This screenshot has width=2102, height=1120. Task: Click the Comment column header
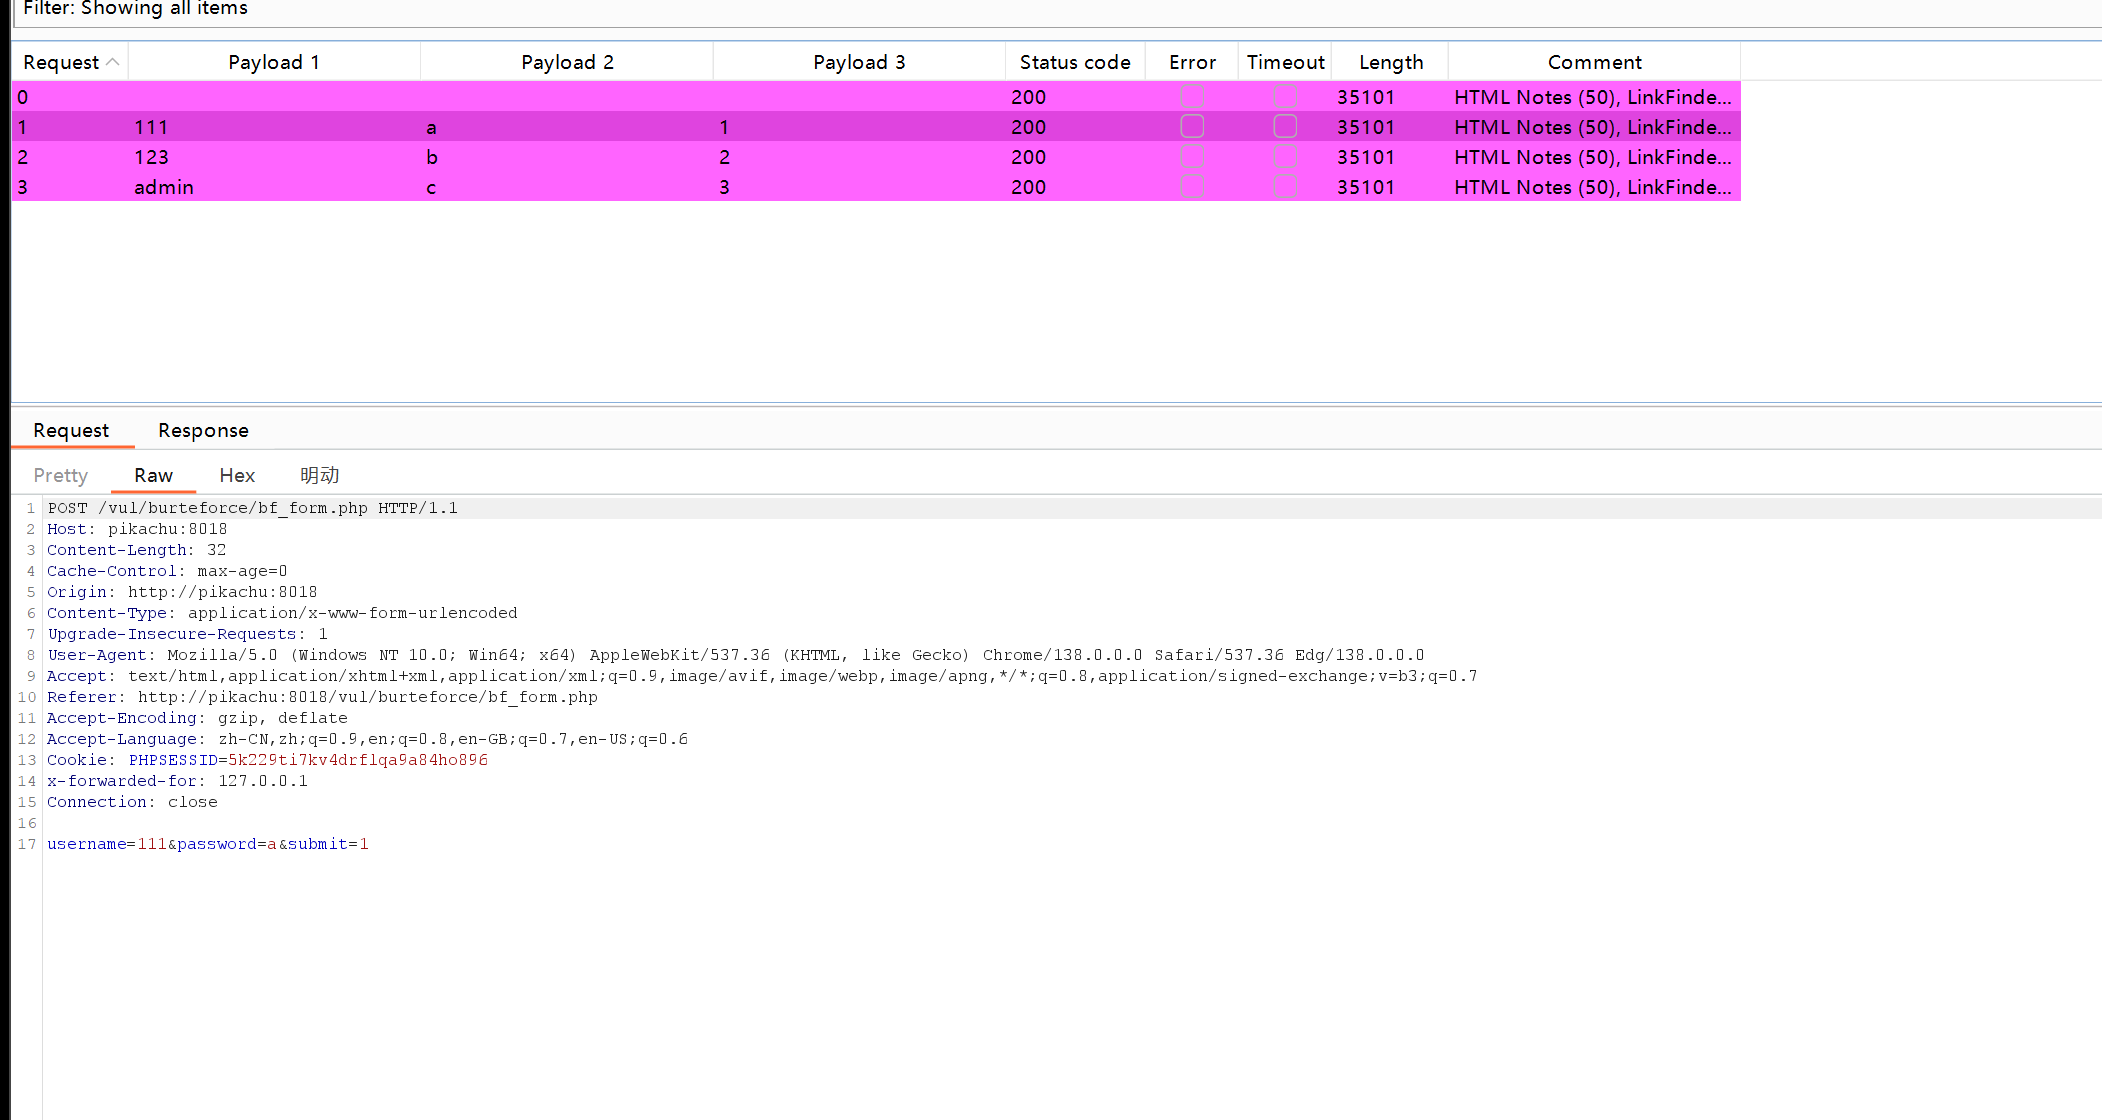pyautogui.click(x=1594, y=62)
